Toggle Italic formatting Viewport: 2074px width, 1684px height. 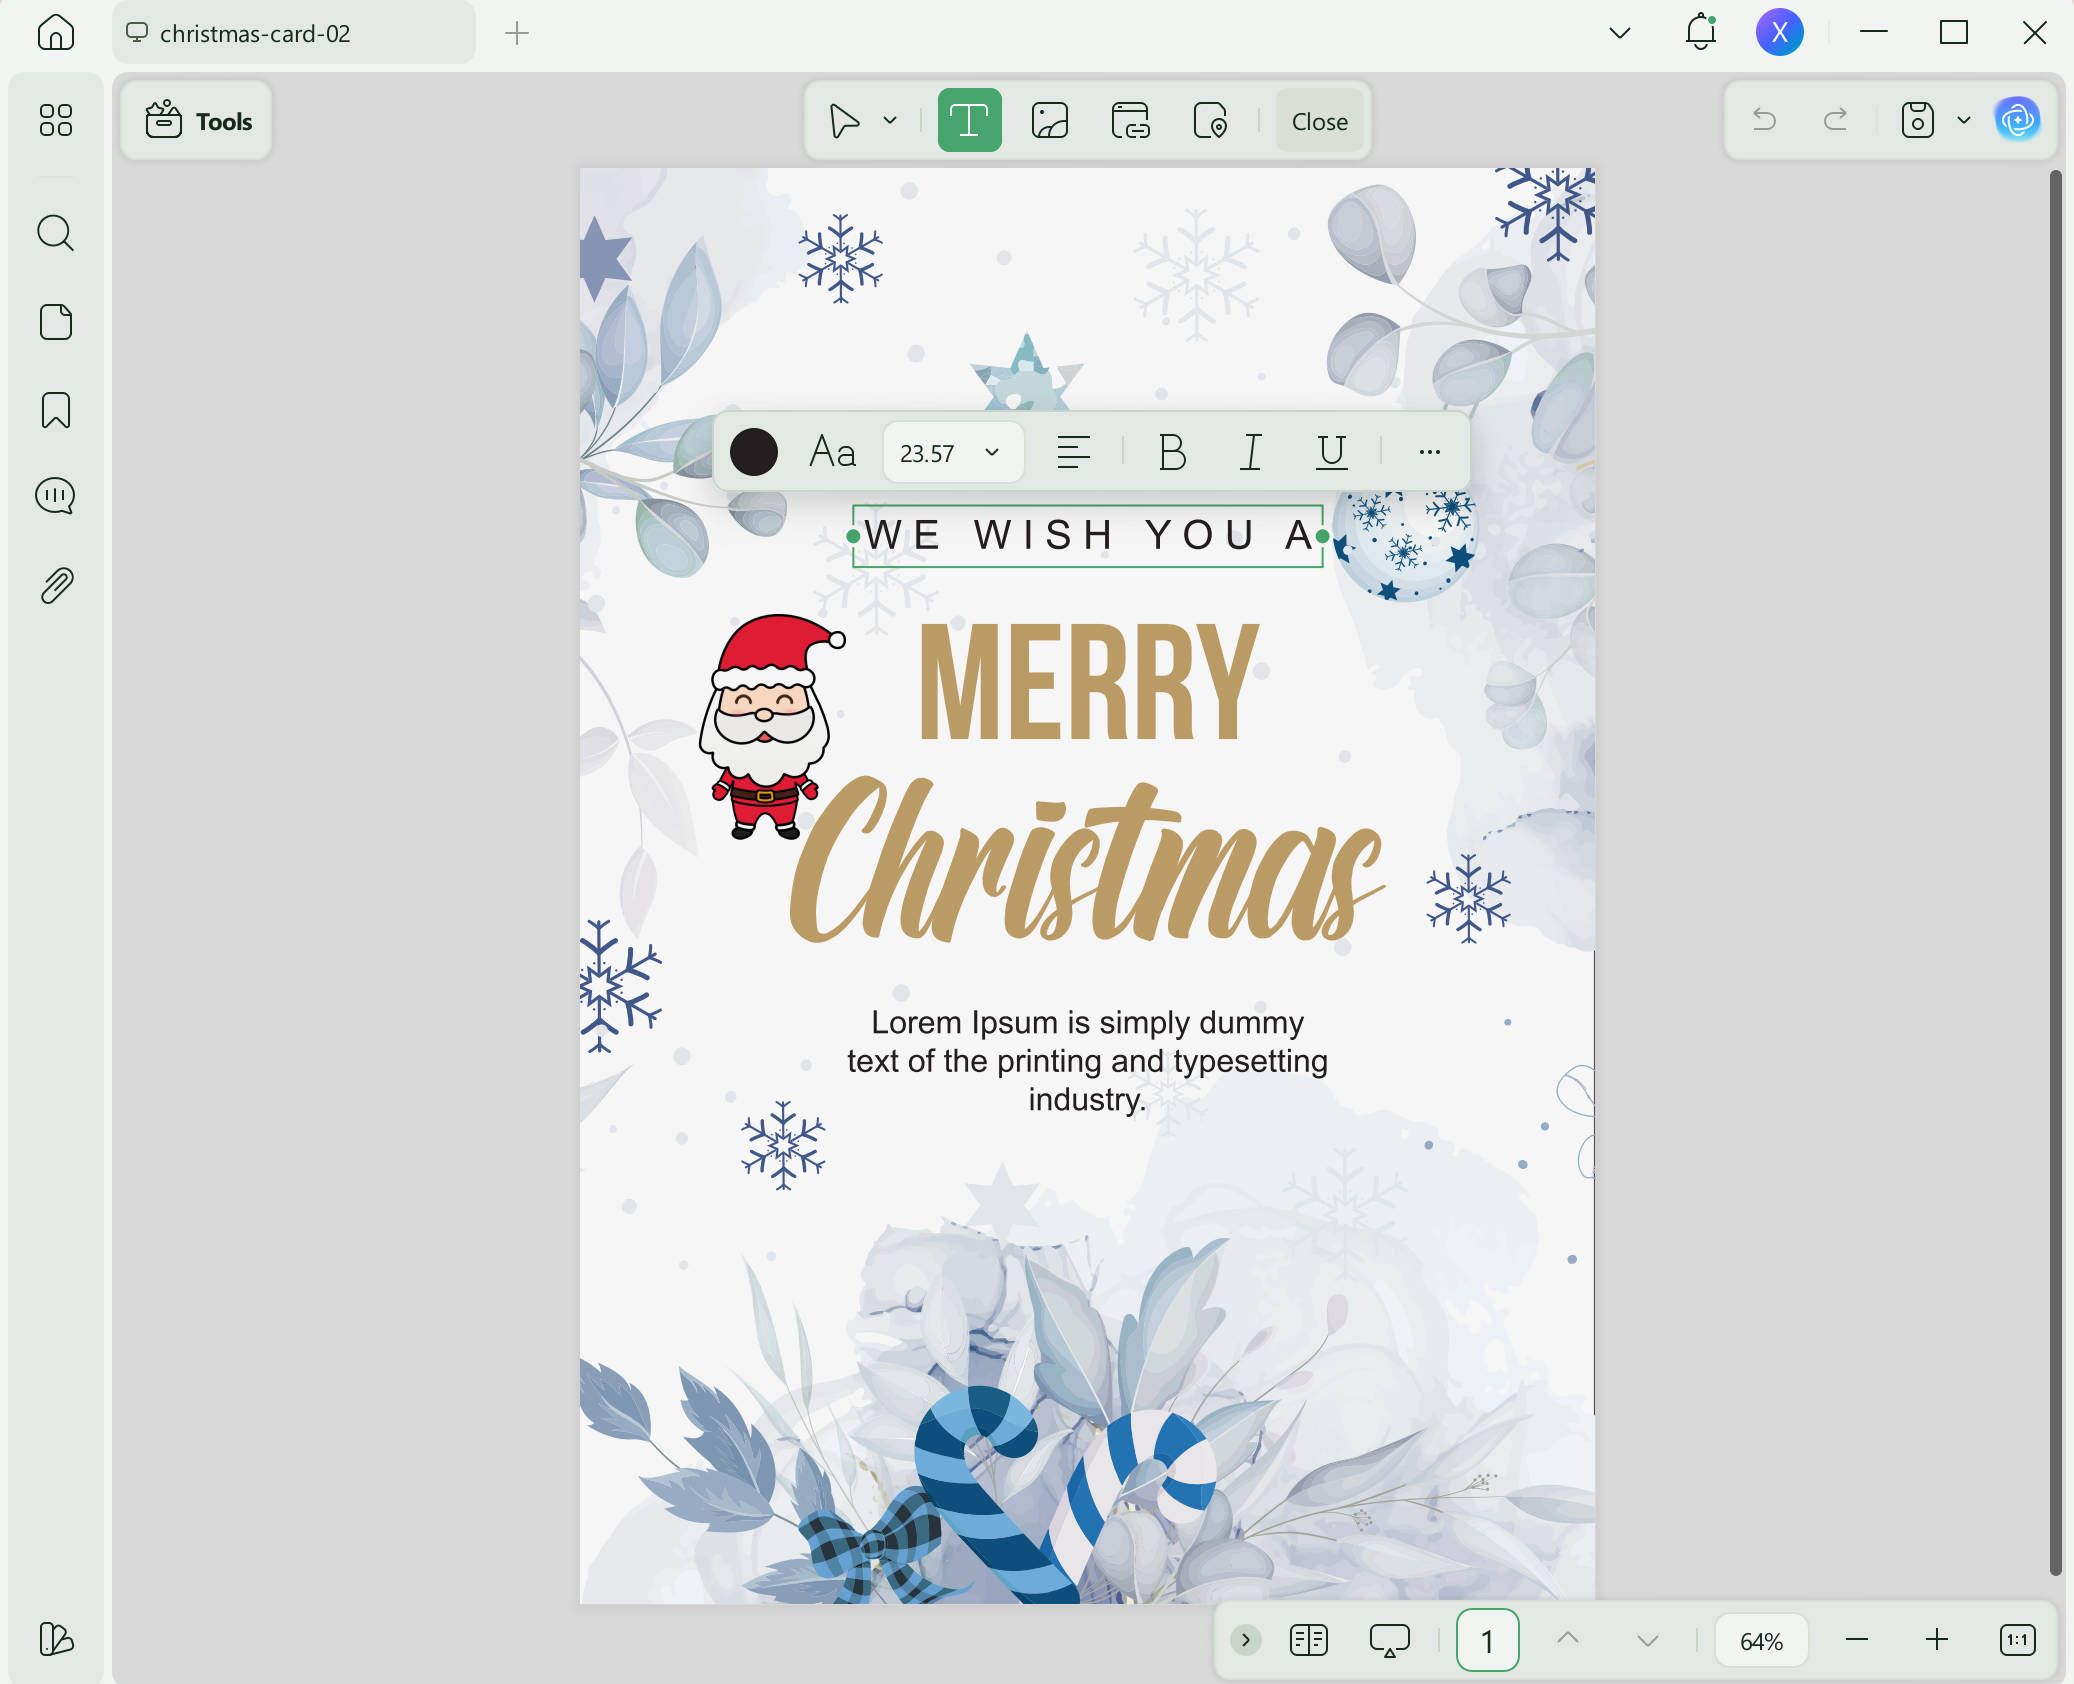(x=1251, y=452)
